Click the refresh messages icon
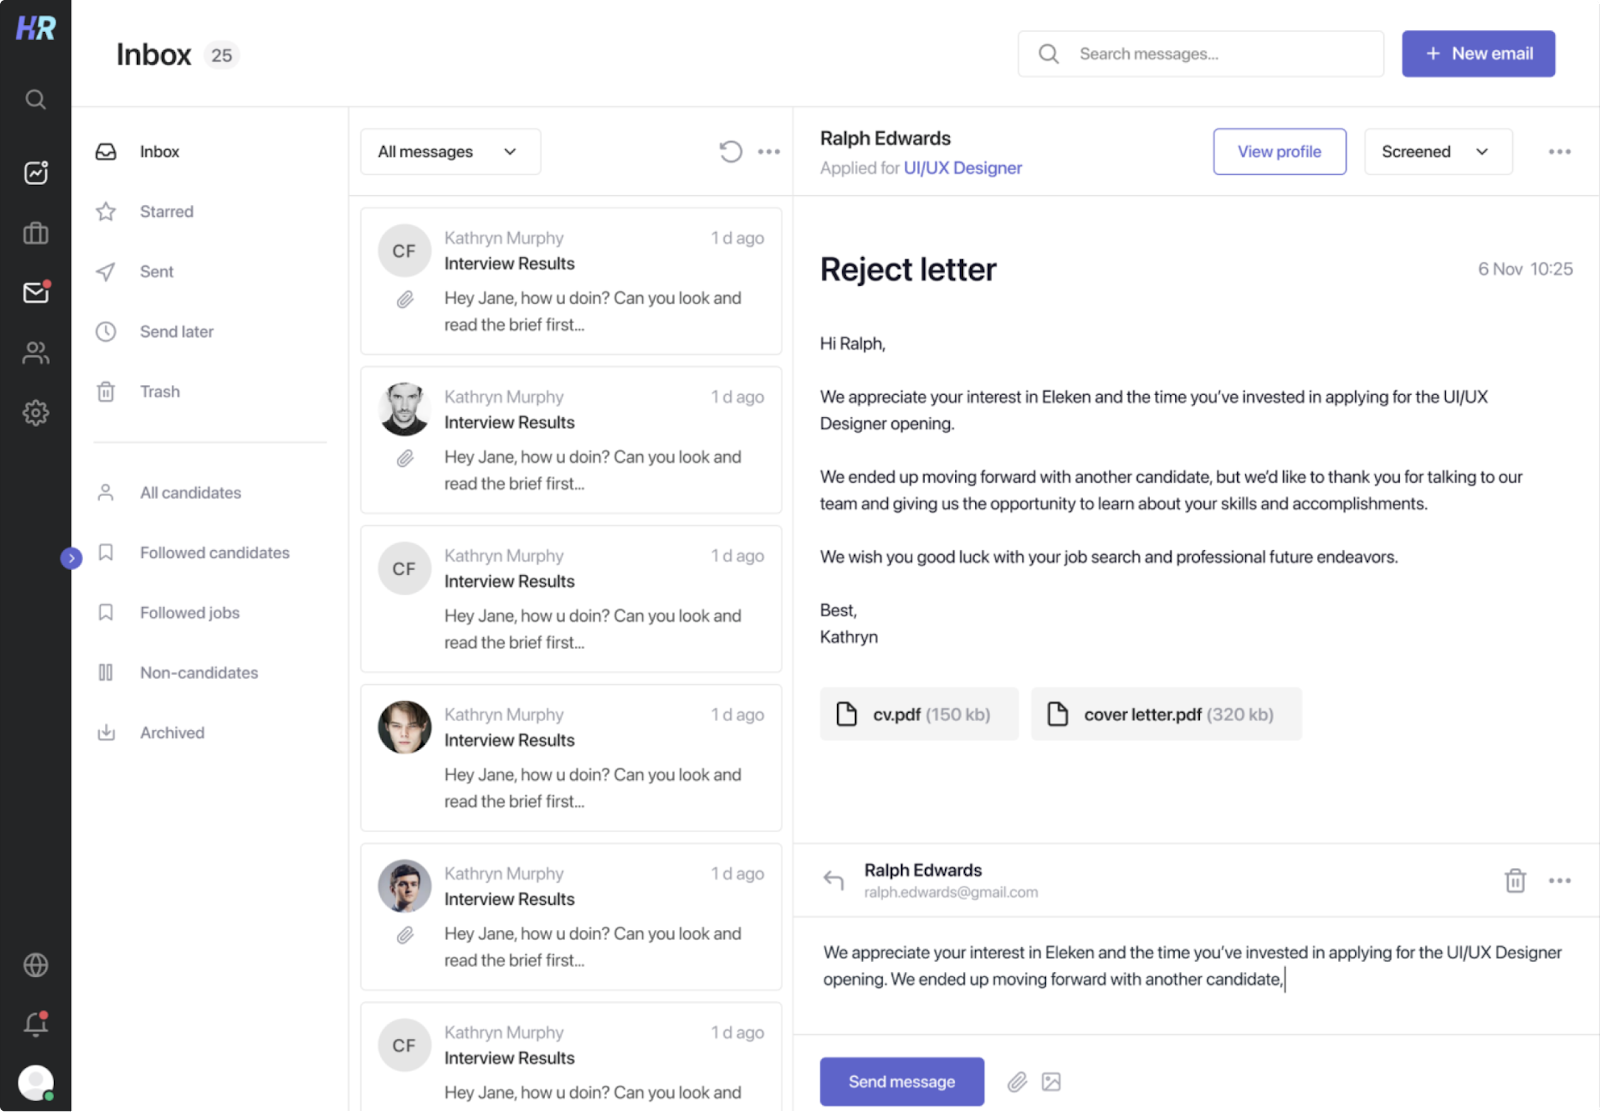1600x1112 pixels. coord(731,151)
